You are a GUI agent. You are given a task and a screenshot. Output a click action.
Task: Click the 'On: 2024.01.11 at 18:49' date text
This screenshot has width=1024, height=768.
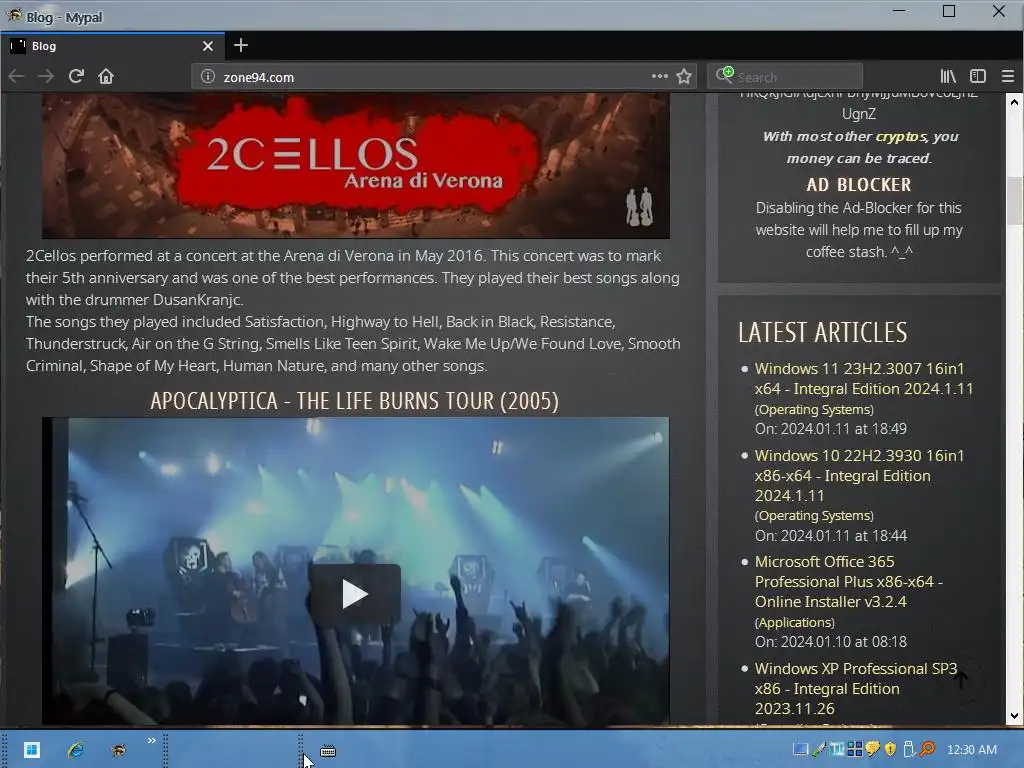point(831,429)
